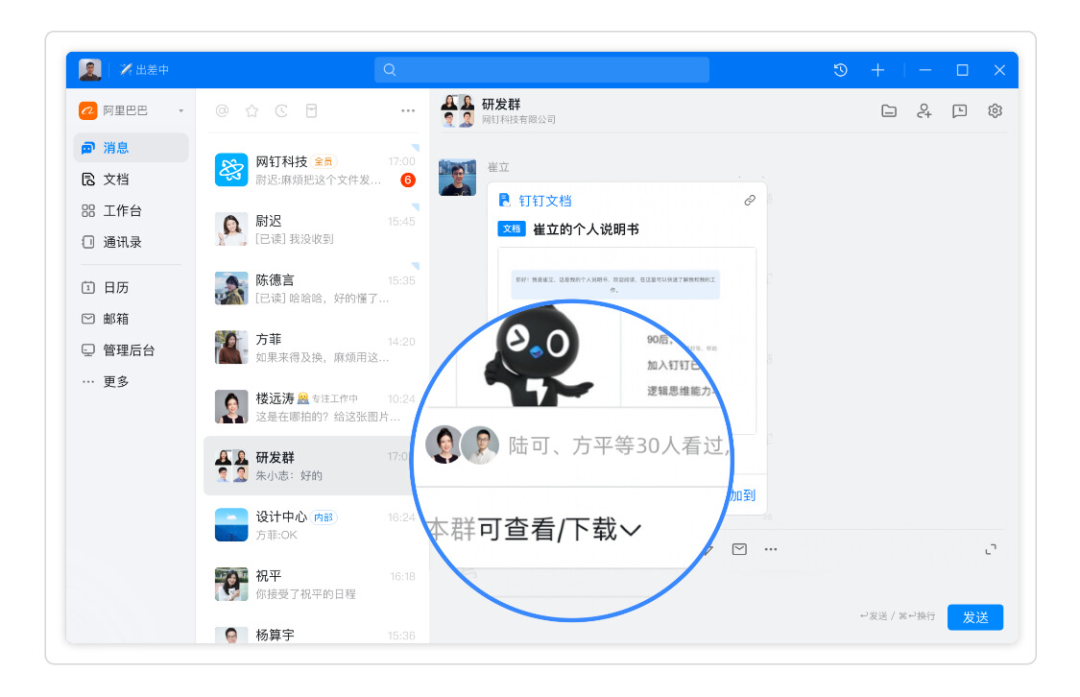Click the user profile avatar in title bar
This screenshot has height=697, width=1080.
tap(90, 70)
